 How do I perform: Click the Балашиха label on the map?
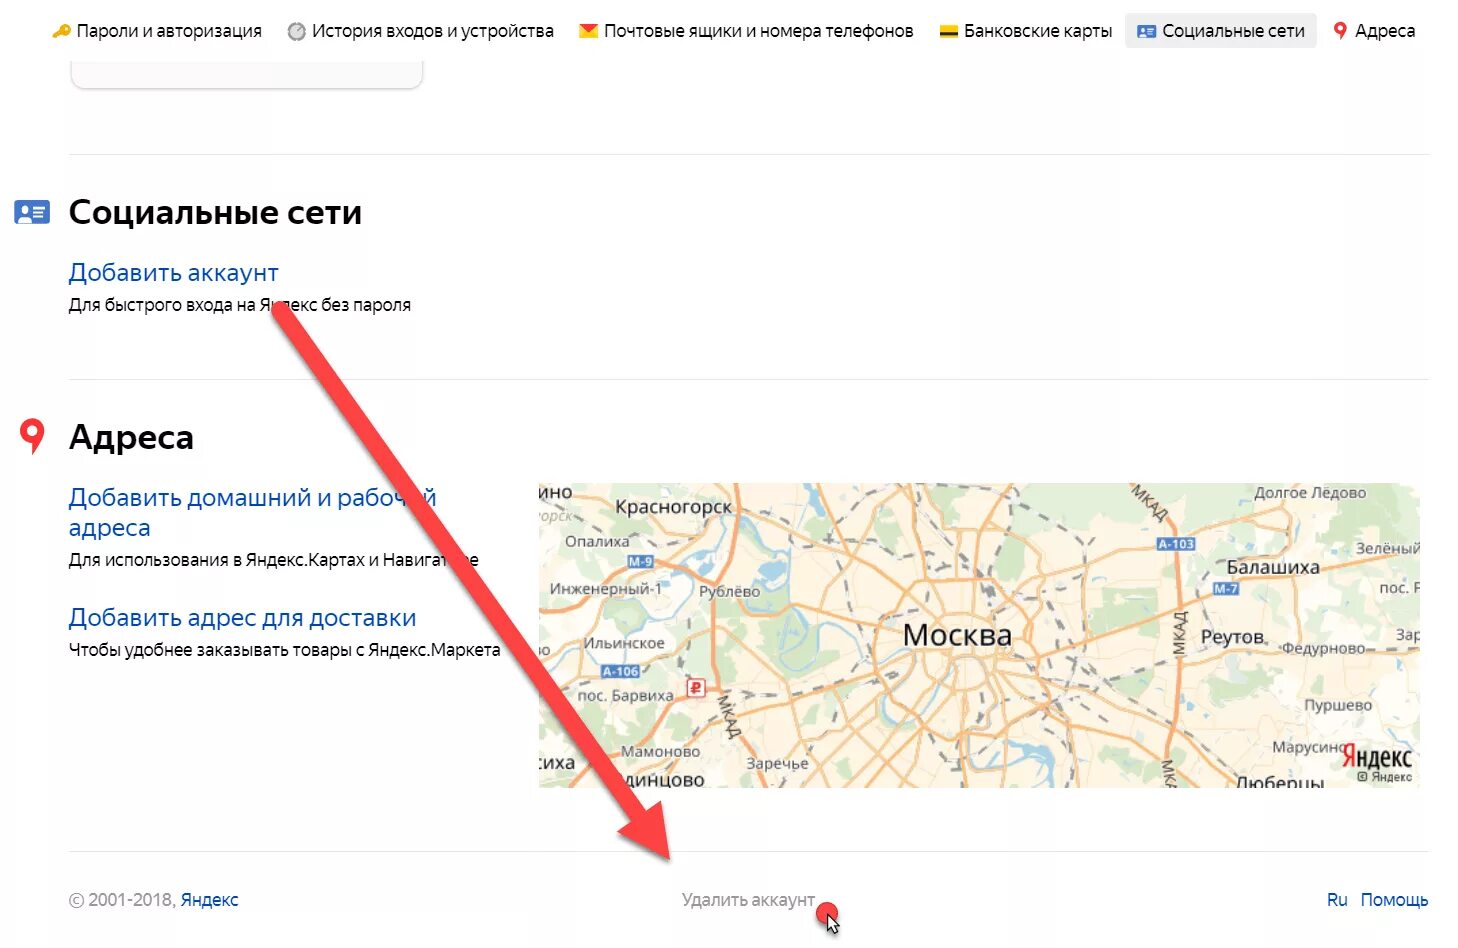pos(1272,567)
